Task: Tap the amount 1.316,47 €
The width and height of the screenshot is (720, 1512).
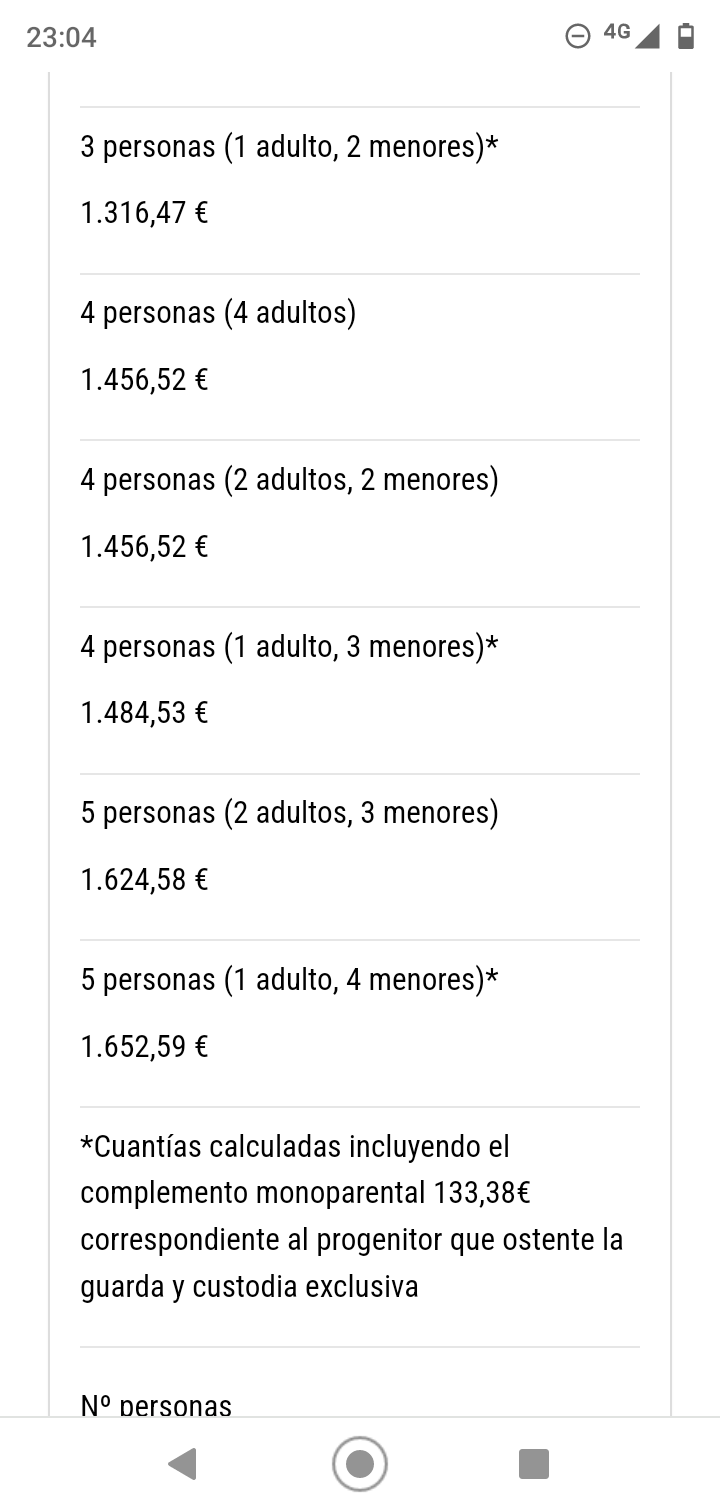Action: tap(144, 213)
